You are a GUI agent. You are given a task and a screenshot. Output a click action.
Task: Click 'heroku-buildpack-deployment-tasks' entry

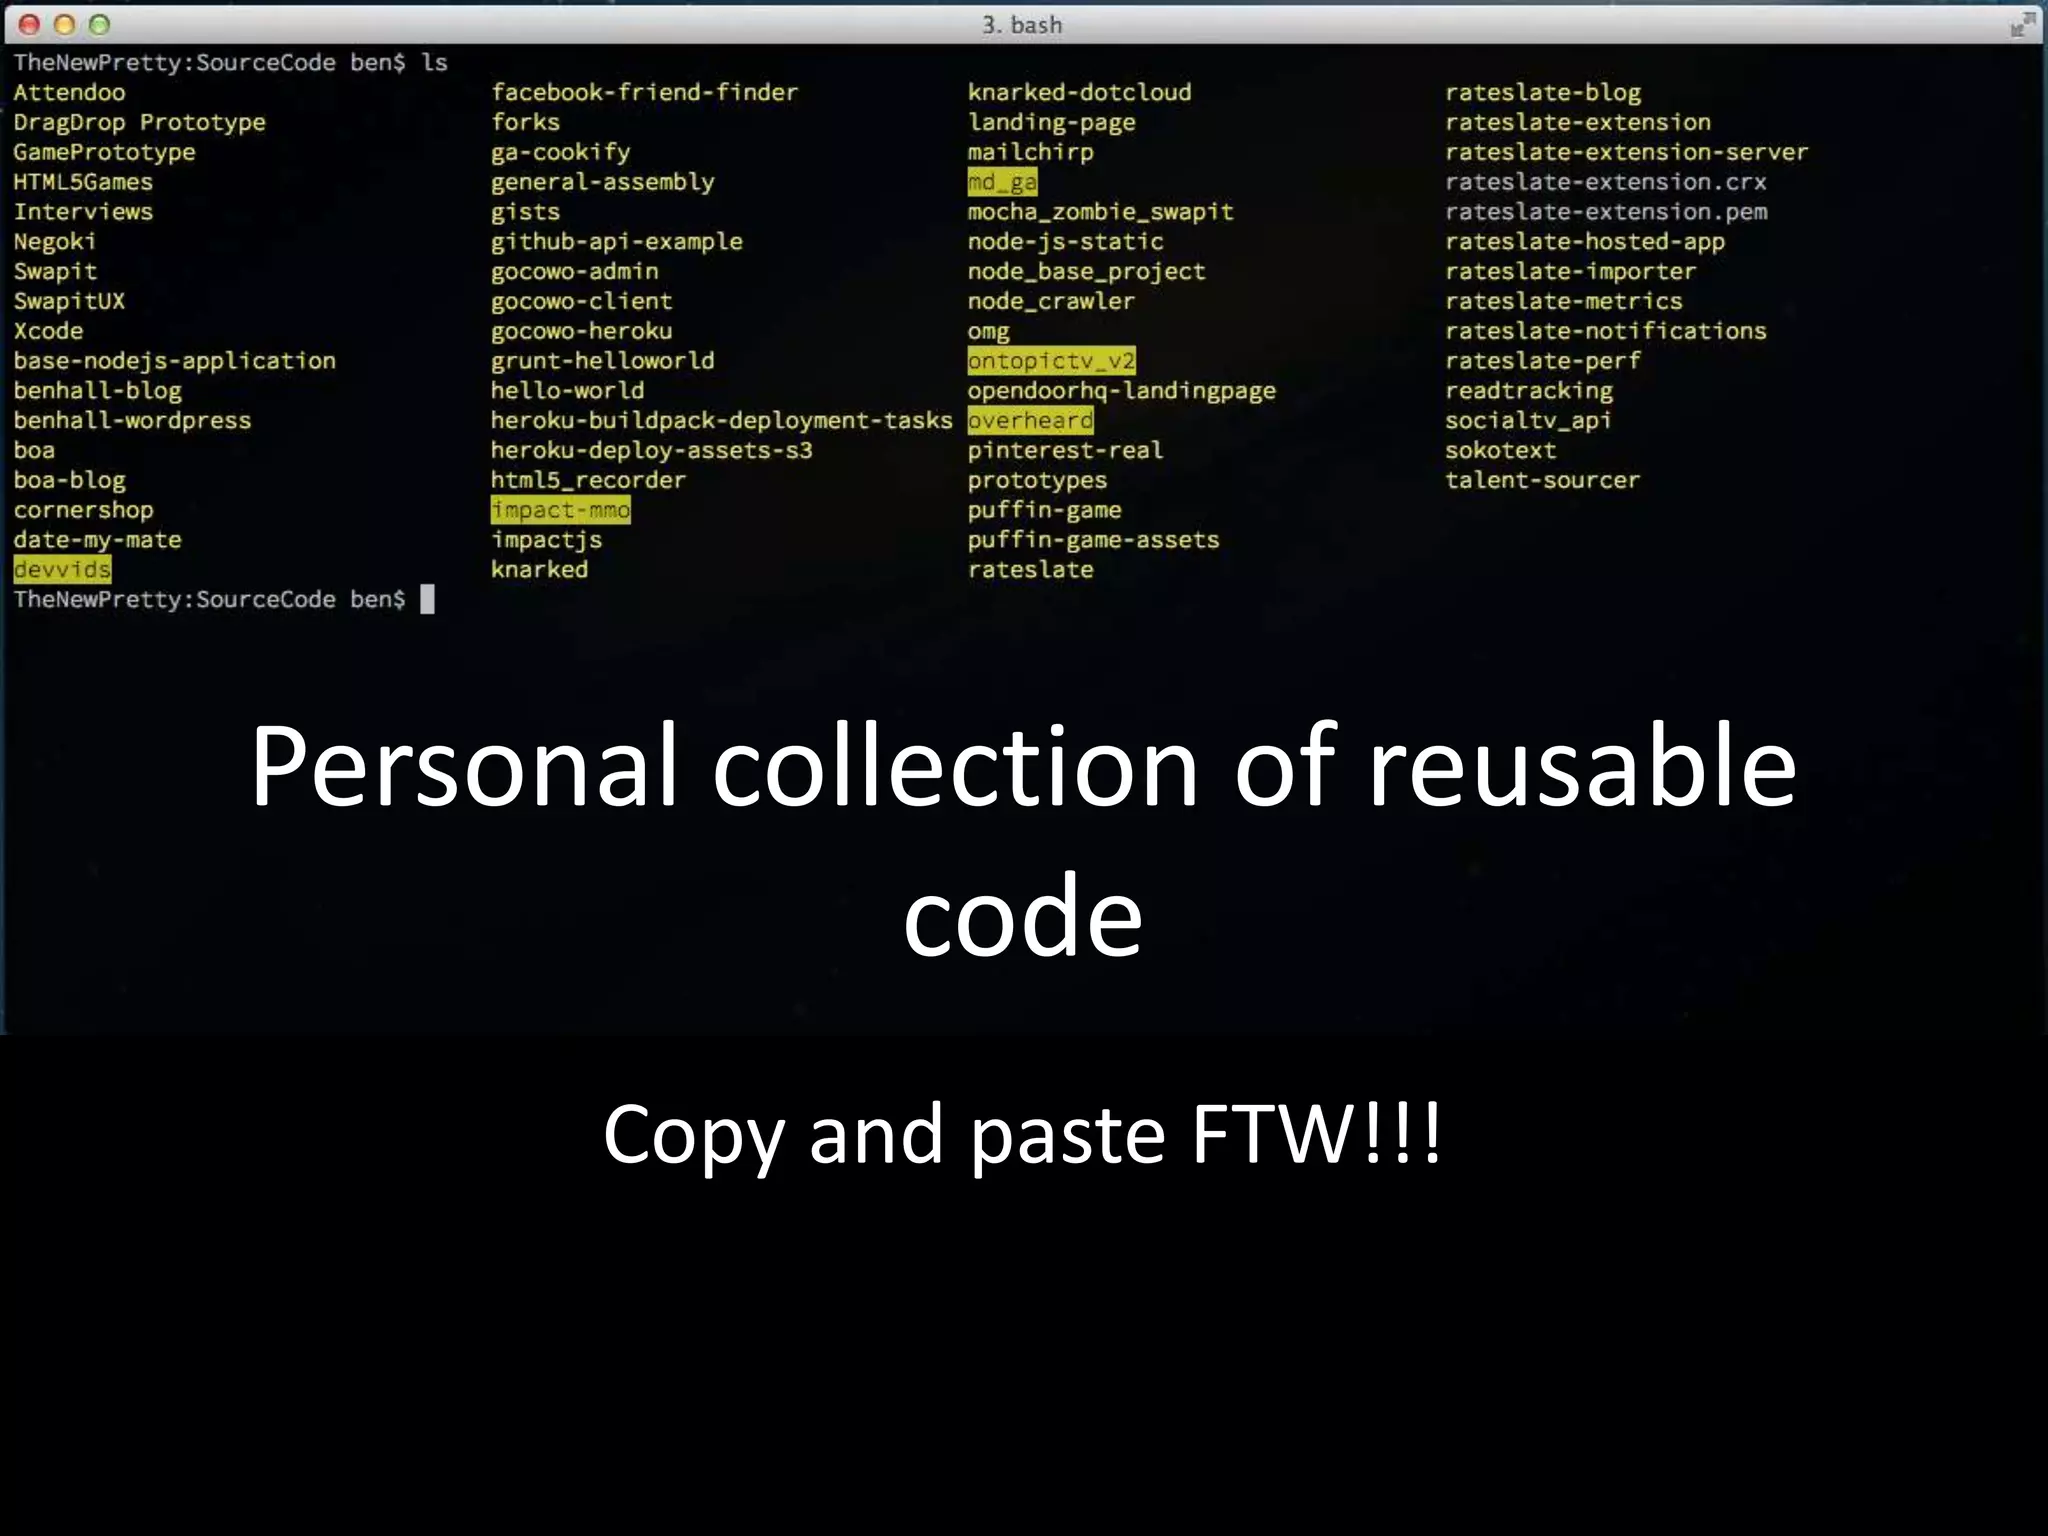pos(721,420)
